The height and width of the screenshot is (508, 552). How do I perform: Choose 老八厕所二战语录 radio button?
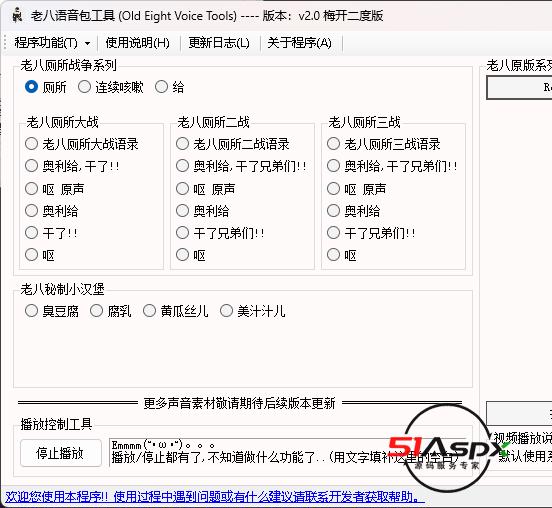pos(232,144)
